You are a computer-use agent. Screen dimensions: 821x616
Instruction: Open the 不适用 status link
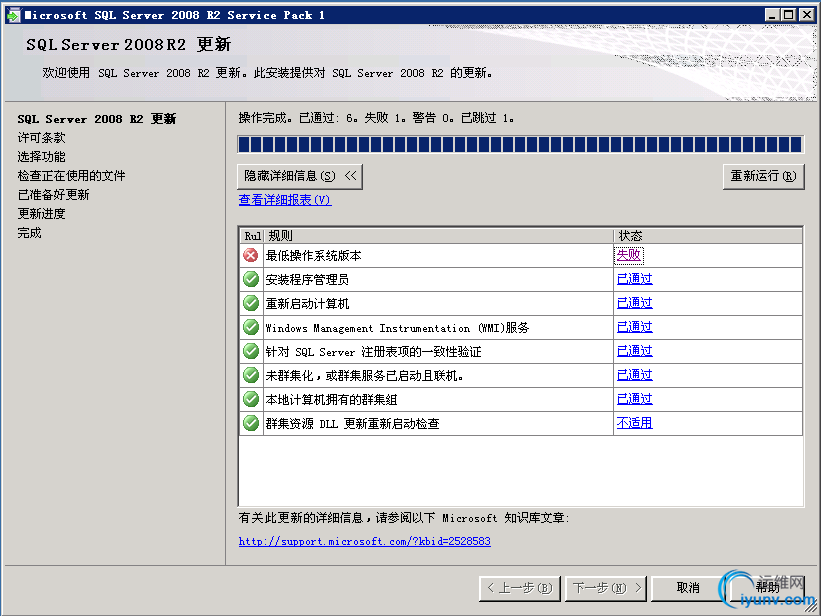(x=635, y=423)
